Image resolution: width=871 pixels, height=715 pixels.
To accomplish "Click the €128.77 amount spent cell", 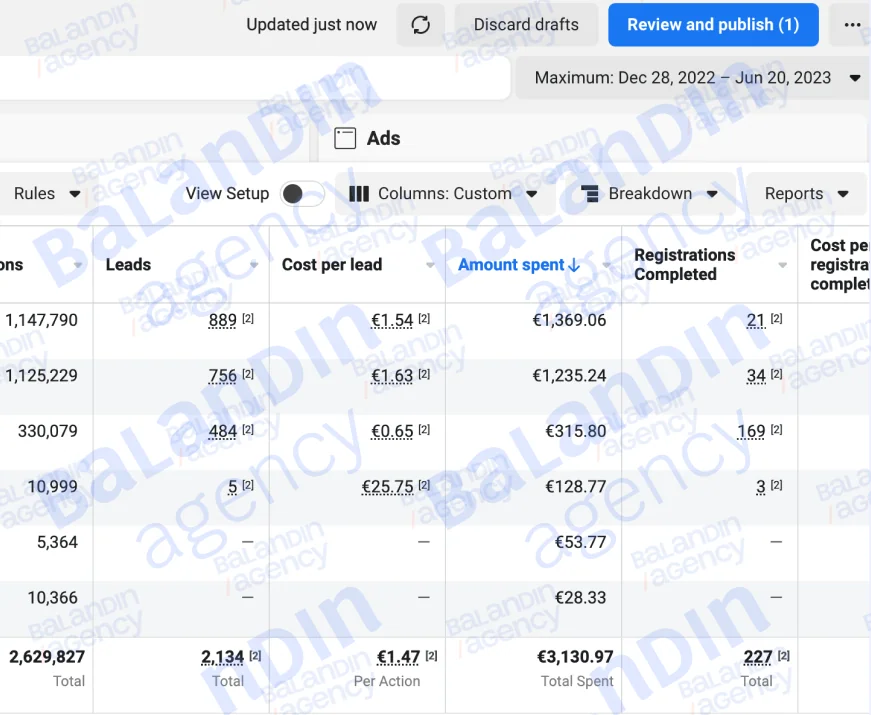I will 576,487.
